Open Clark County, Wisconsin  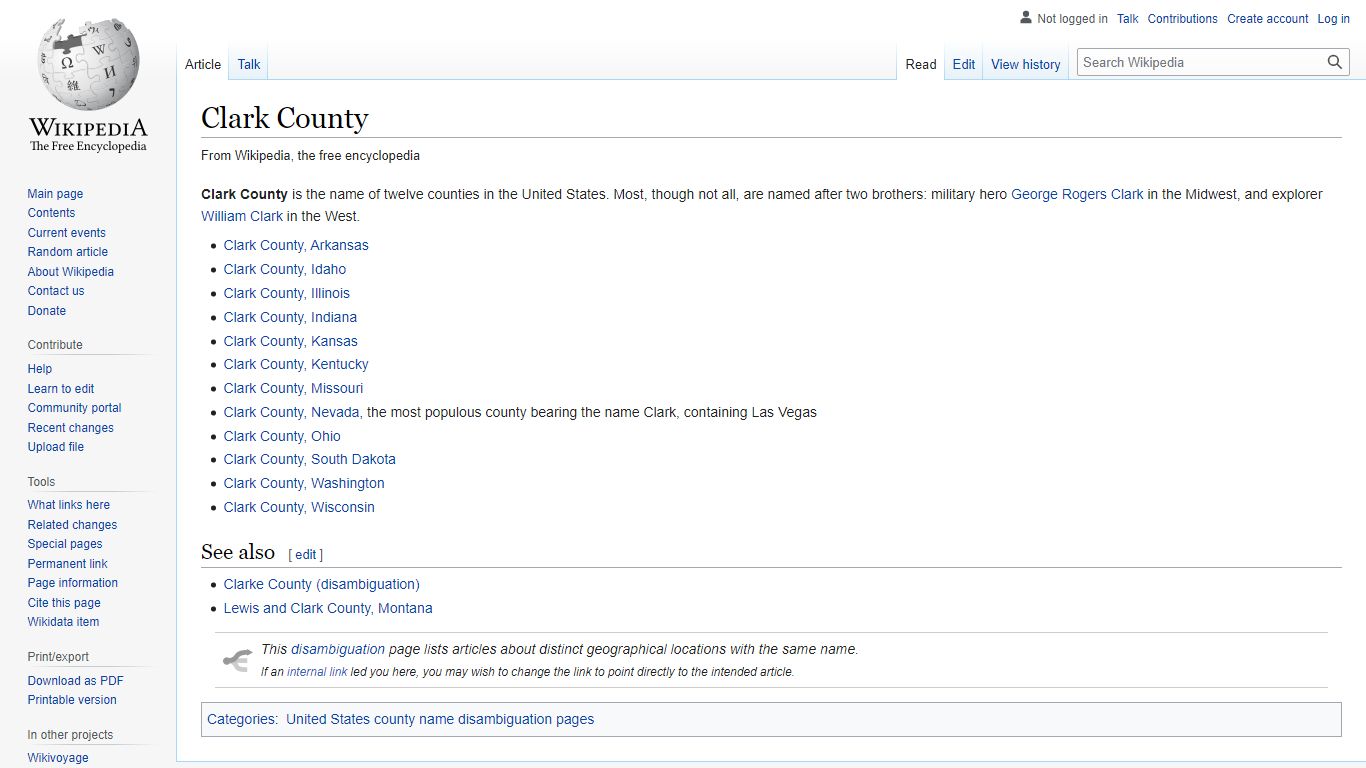(x=299, y=507)
